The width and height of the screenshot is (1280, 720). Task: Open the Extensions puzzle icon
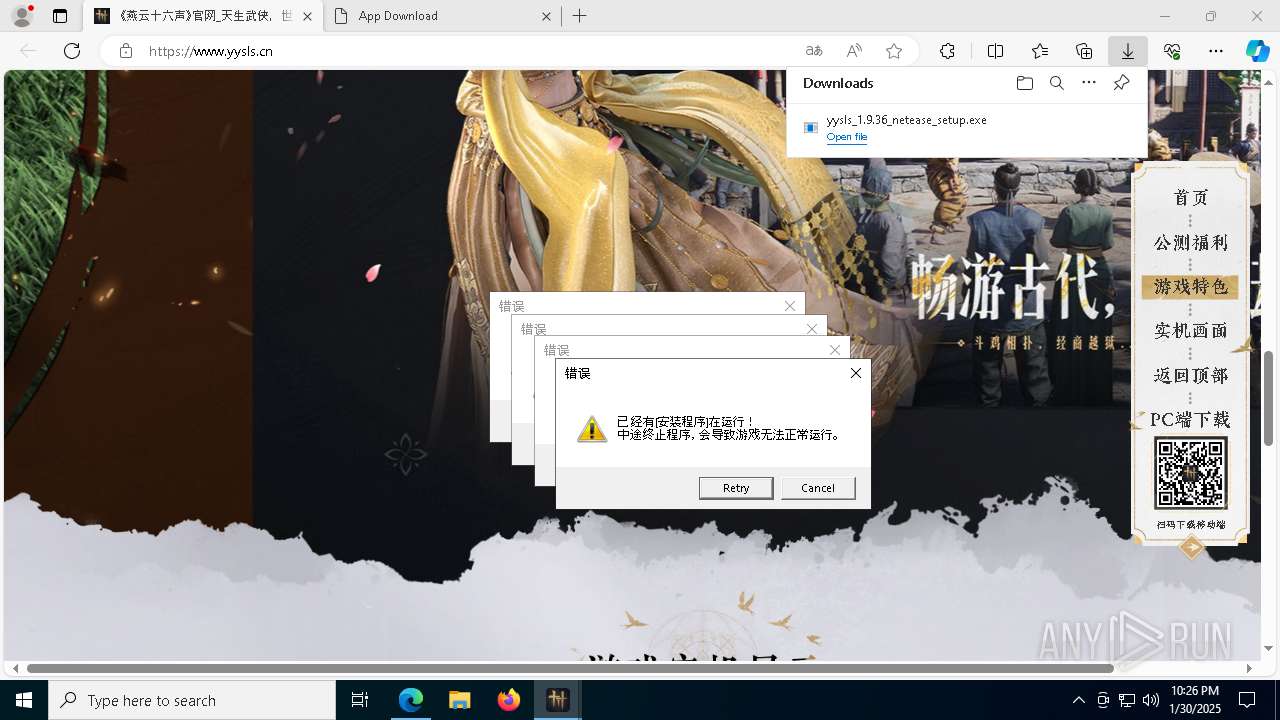tap(947, 51)
